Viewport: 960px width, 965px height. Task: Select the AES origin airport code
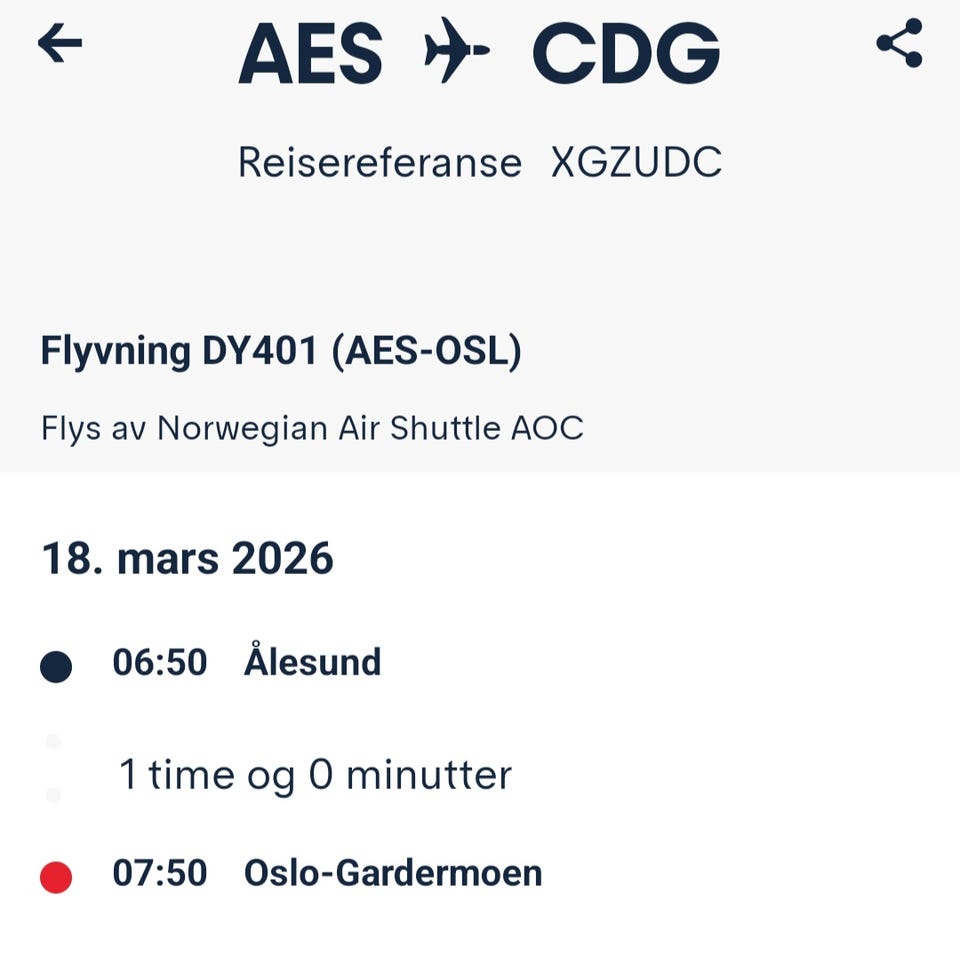tap(311, 52)
